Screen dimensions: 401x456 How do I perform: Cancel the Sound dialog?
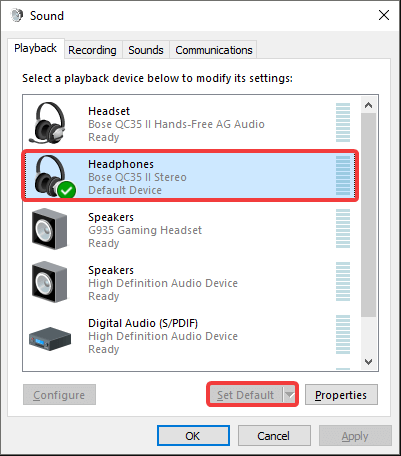click(274, 436)
